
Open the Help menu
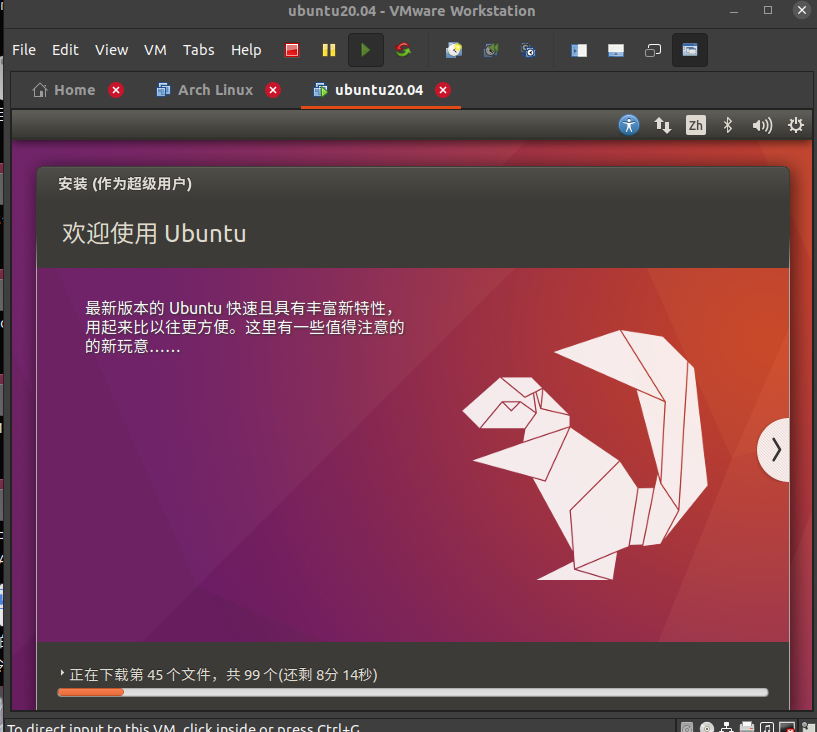[246, 50]
